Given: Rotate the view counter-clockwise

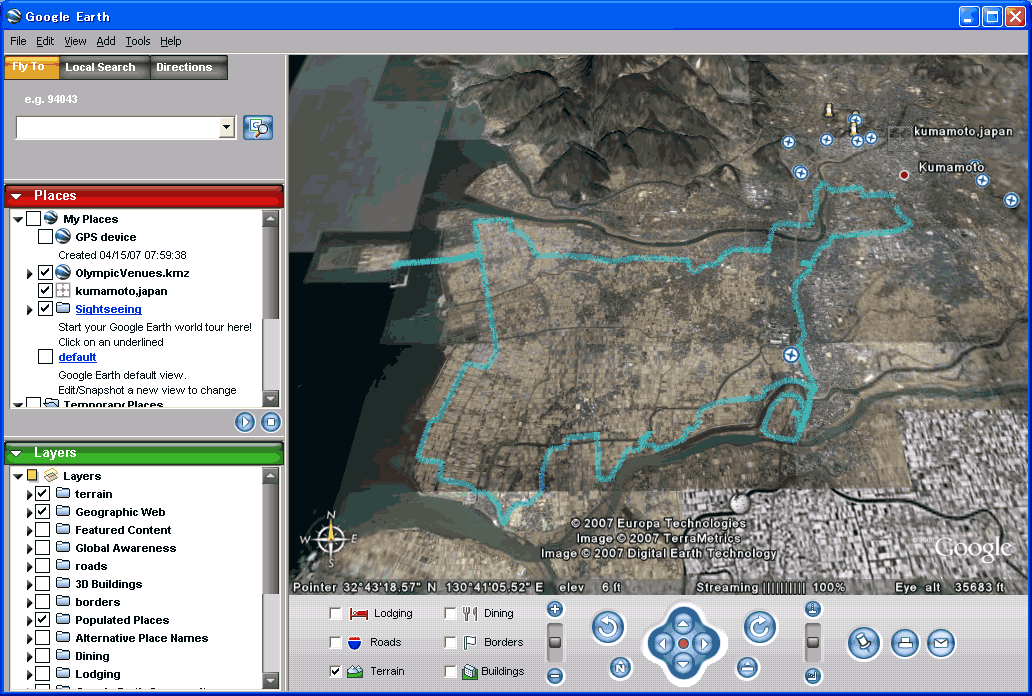Looking at the screenshot, I should (607, 626).
